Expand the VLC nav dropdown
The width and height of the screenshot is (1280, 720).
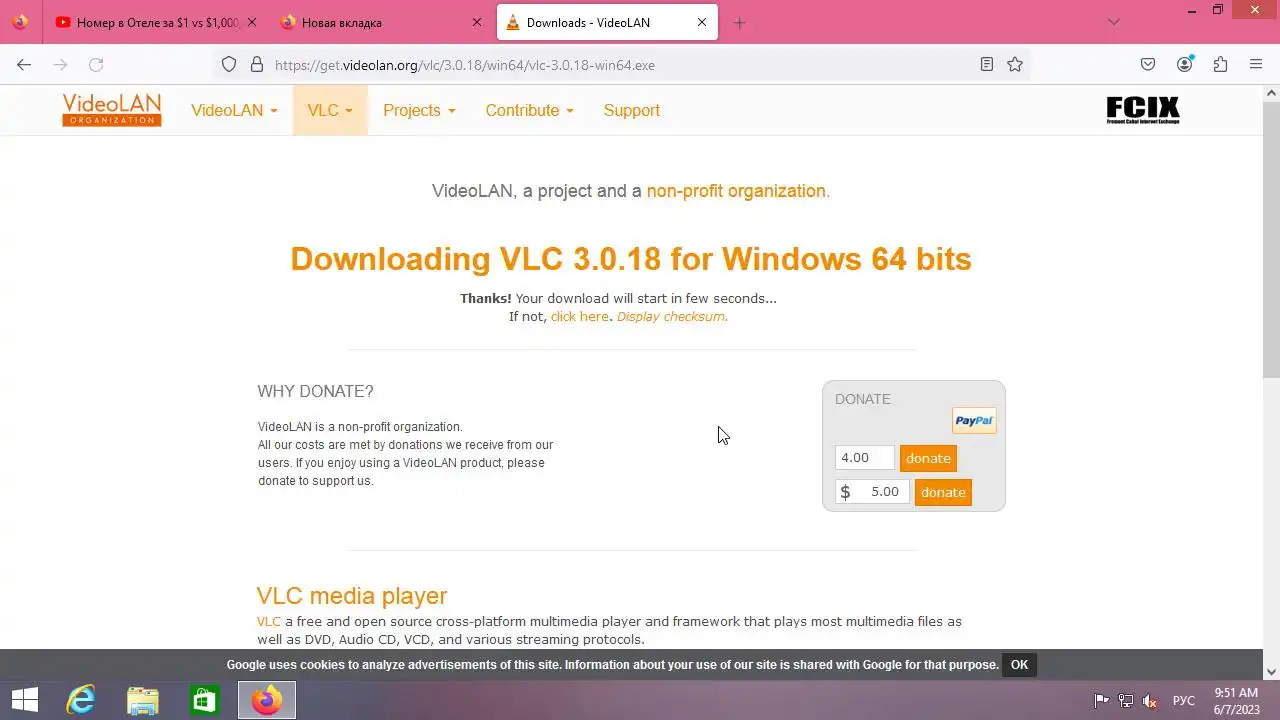(330, 110)
